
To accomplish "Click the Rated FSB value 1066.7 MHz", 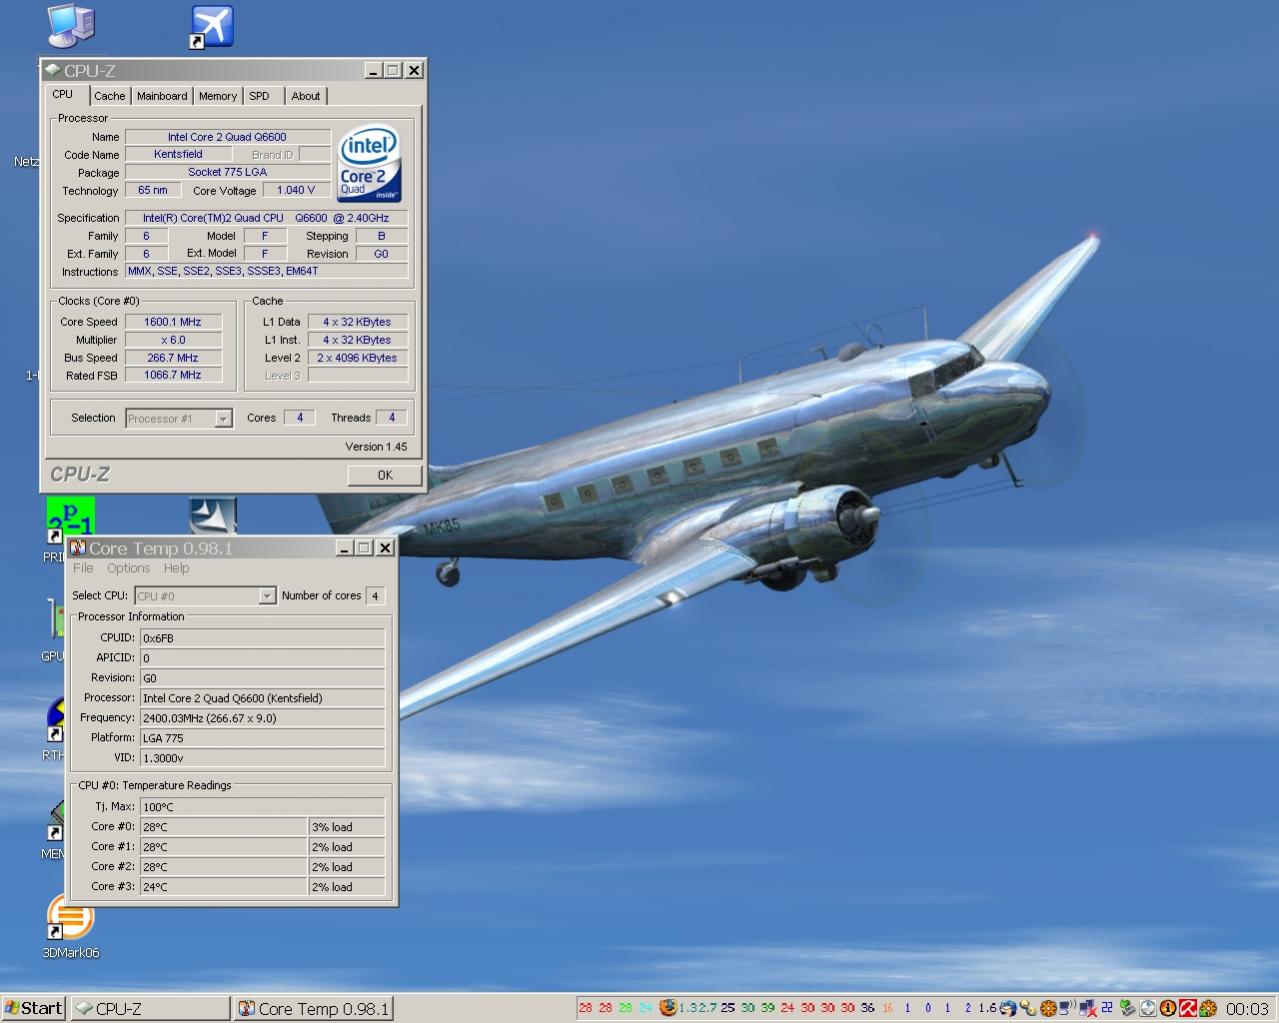I will [x=172, y=375].
